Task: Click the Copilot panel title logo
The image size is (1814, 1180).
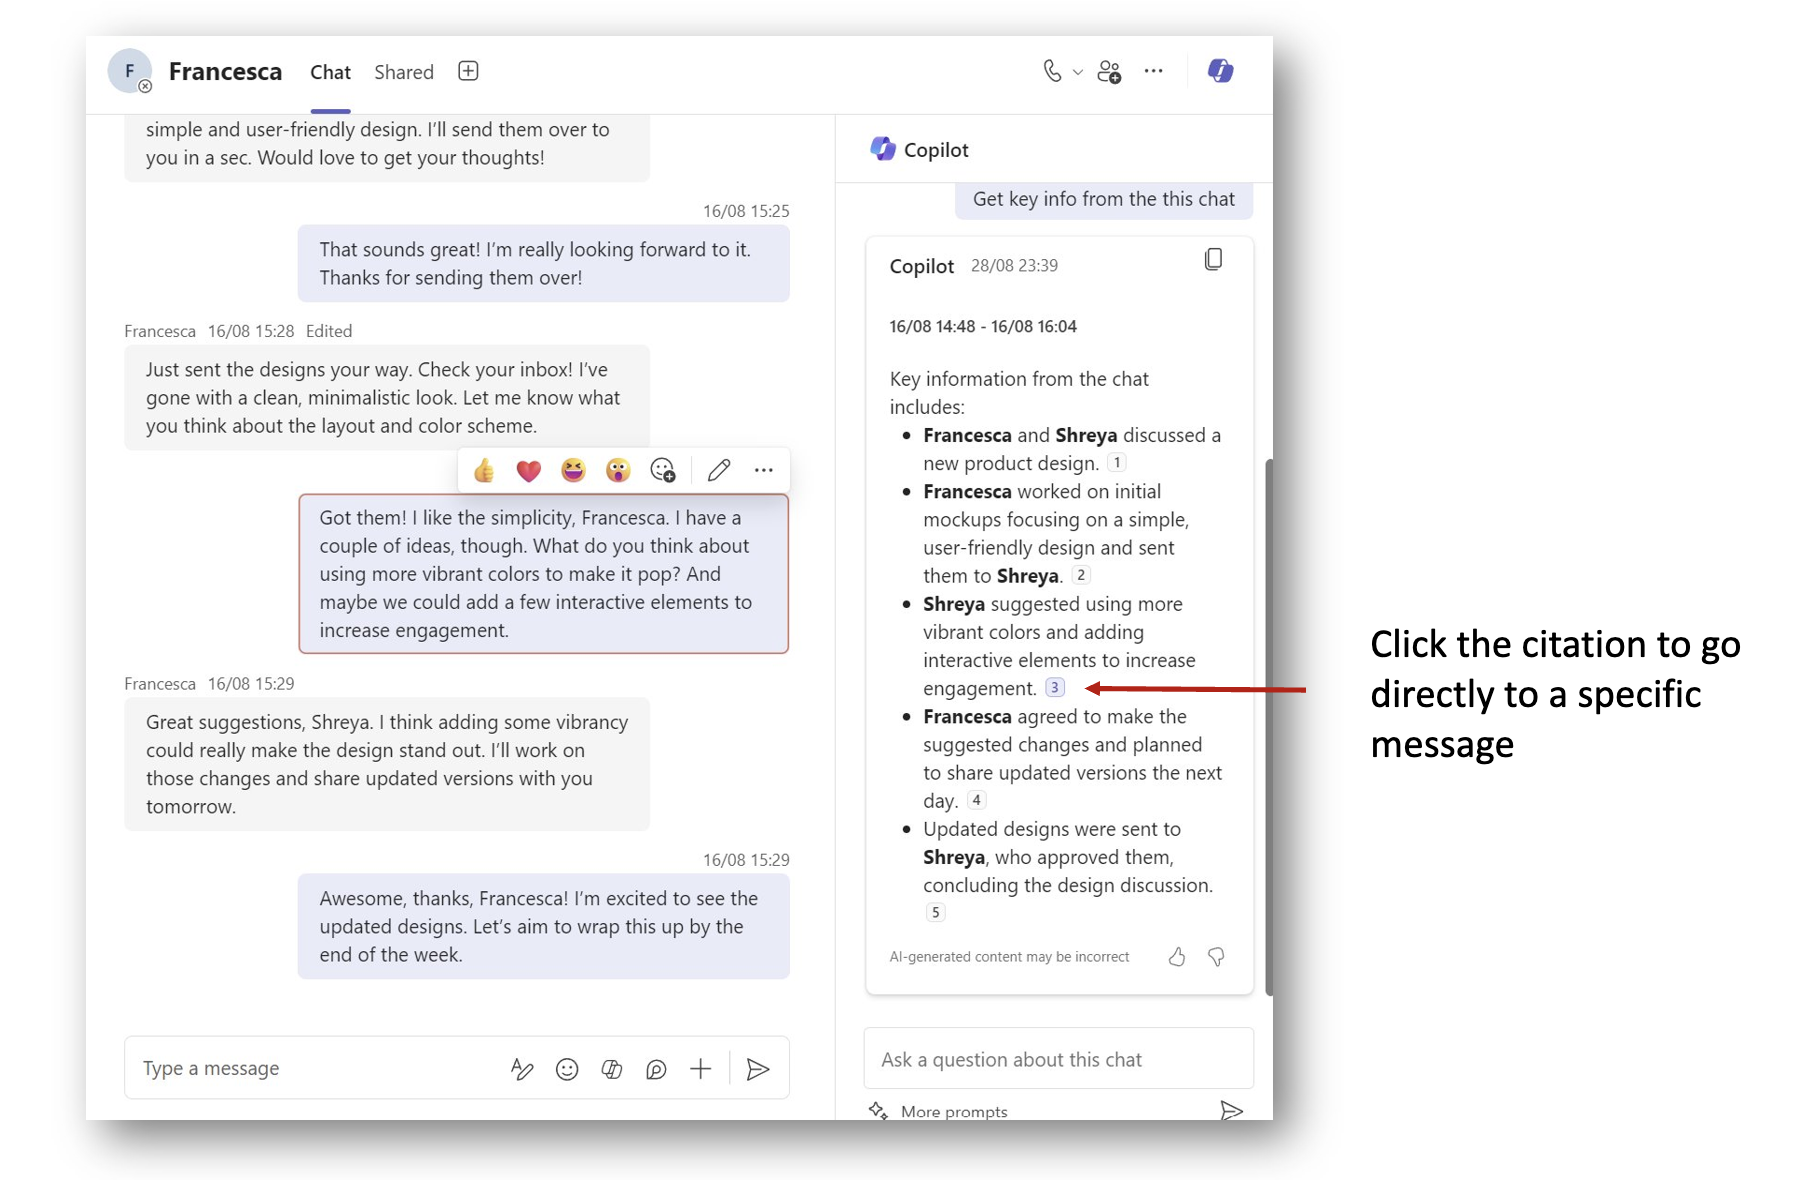Action: [x=883, y=149]
